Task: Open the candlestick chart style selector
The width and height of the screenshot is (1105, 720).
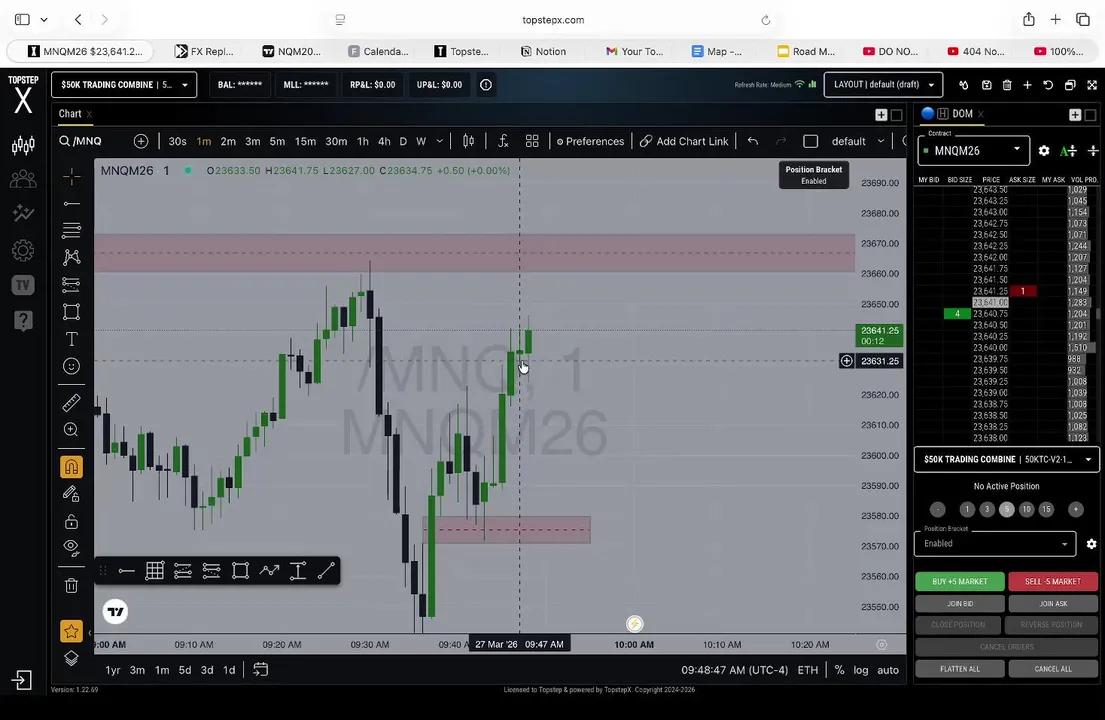Action: click(x=469, y=142)
